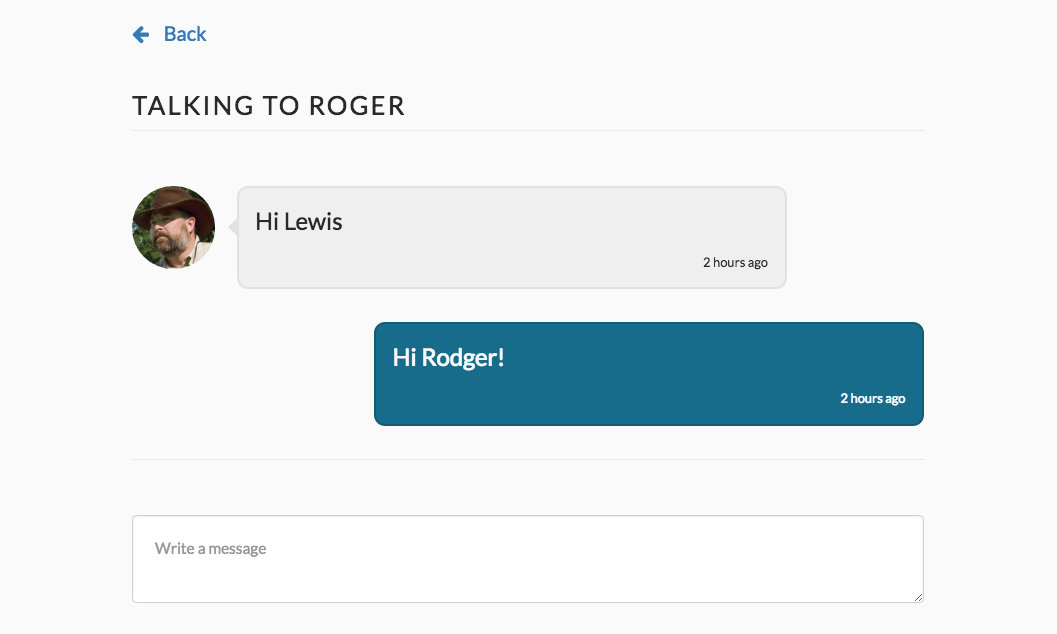This screenshot has width=1057, height=634.
Task: Click the gray received message bubble
Action: click(x=512, y=237)
